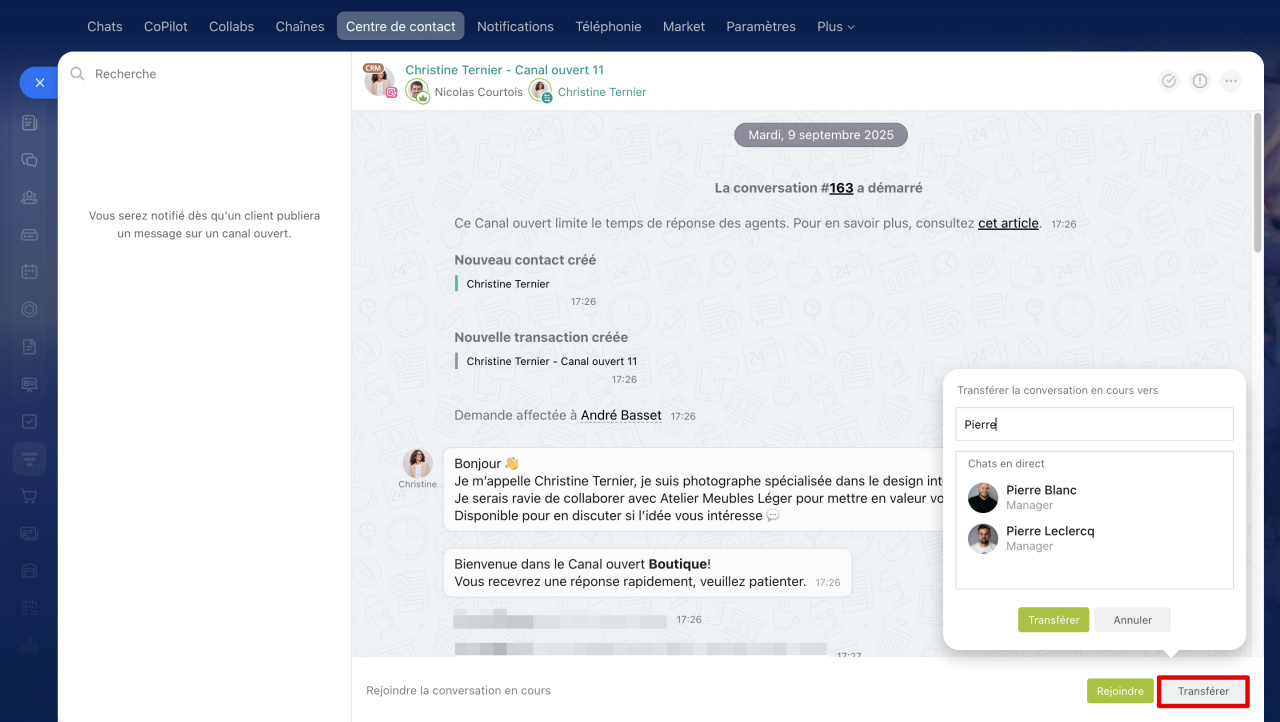Click green Transférer button in popup
Screen dimensions: 1280x722
(1053, 620)
